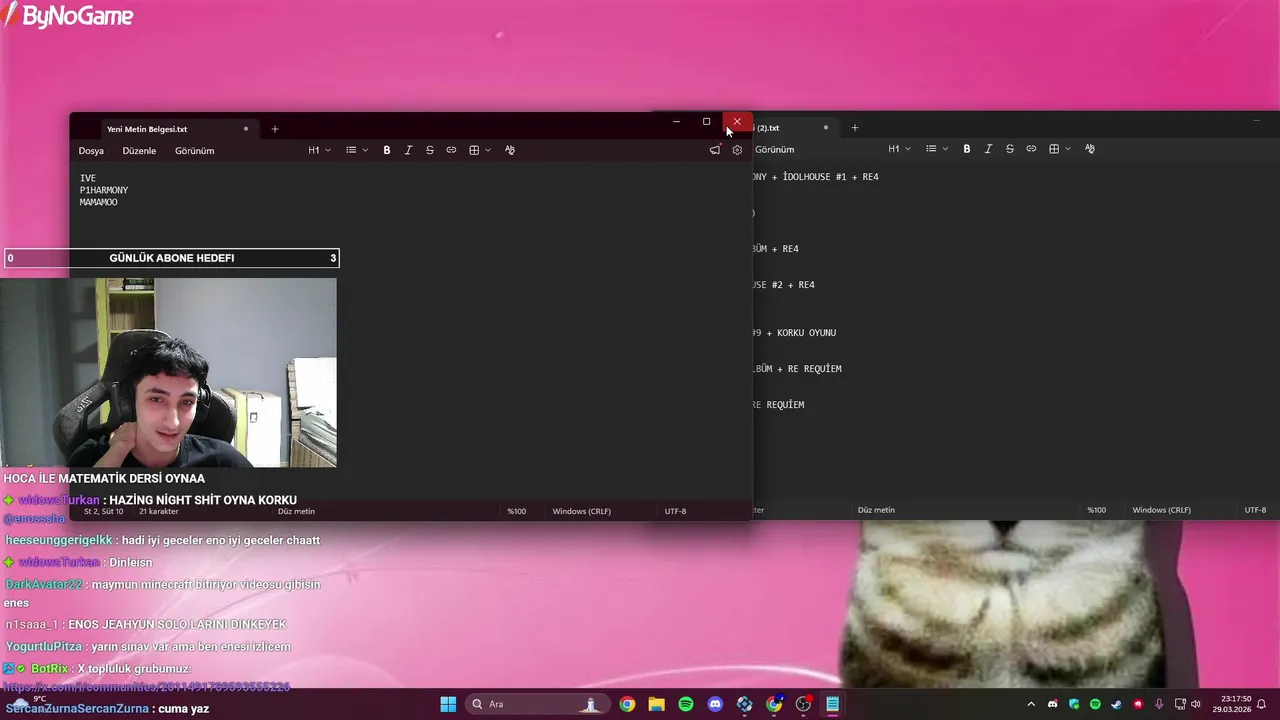
Task: Insert link in the front Notepad window
Action: (x=451, y=150)
